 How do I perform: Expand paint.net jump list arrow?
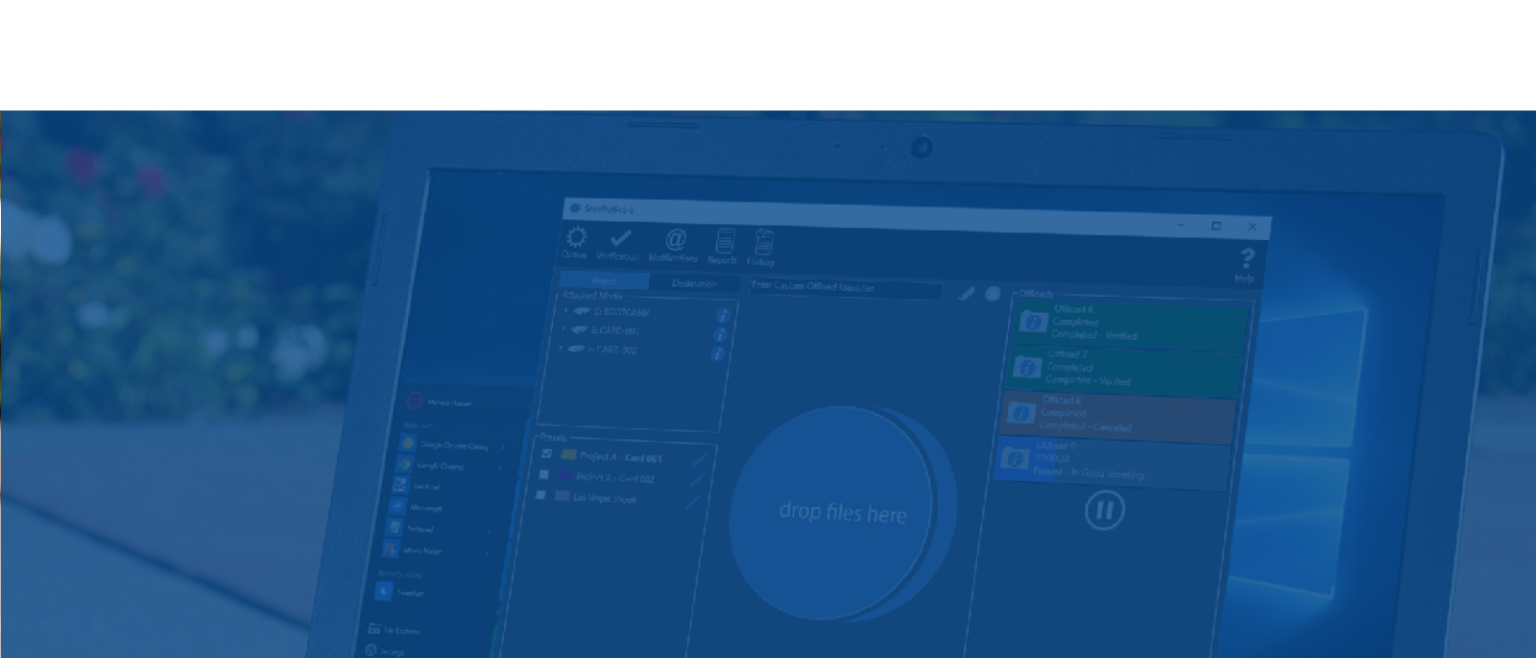[495, 489]
